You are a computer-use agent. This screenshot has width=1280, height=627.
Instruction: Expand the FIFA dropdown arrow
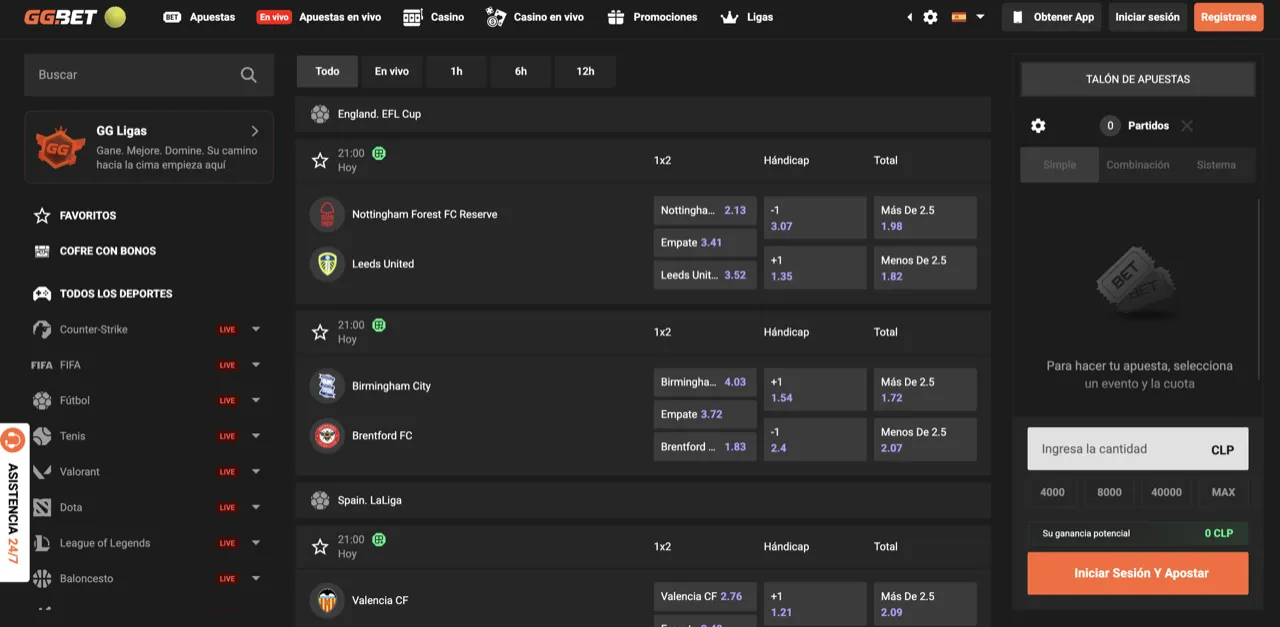point(256,365)
